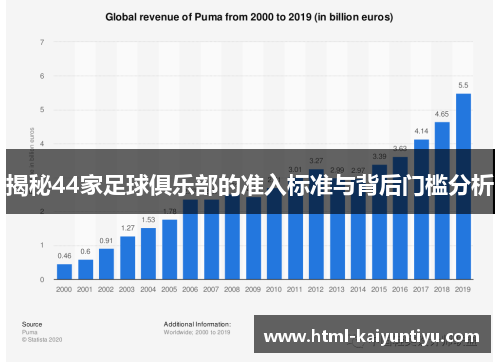Click the 1.78 value label
This screenshot has height=362, width=500.
click(170, 211)
